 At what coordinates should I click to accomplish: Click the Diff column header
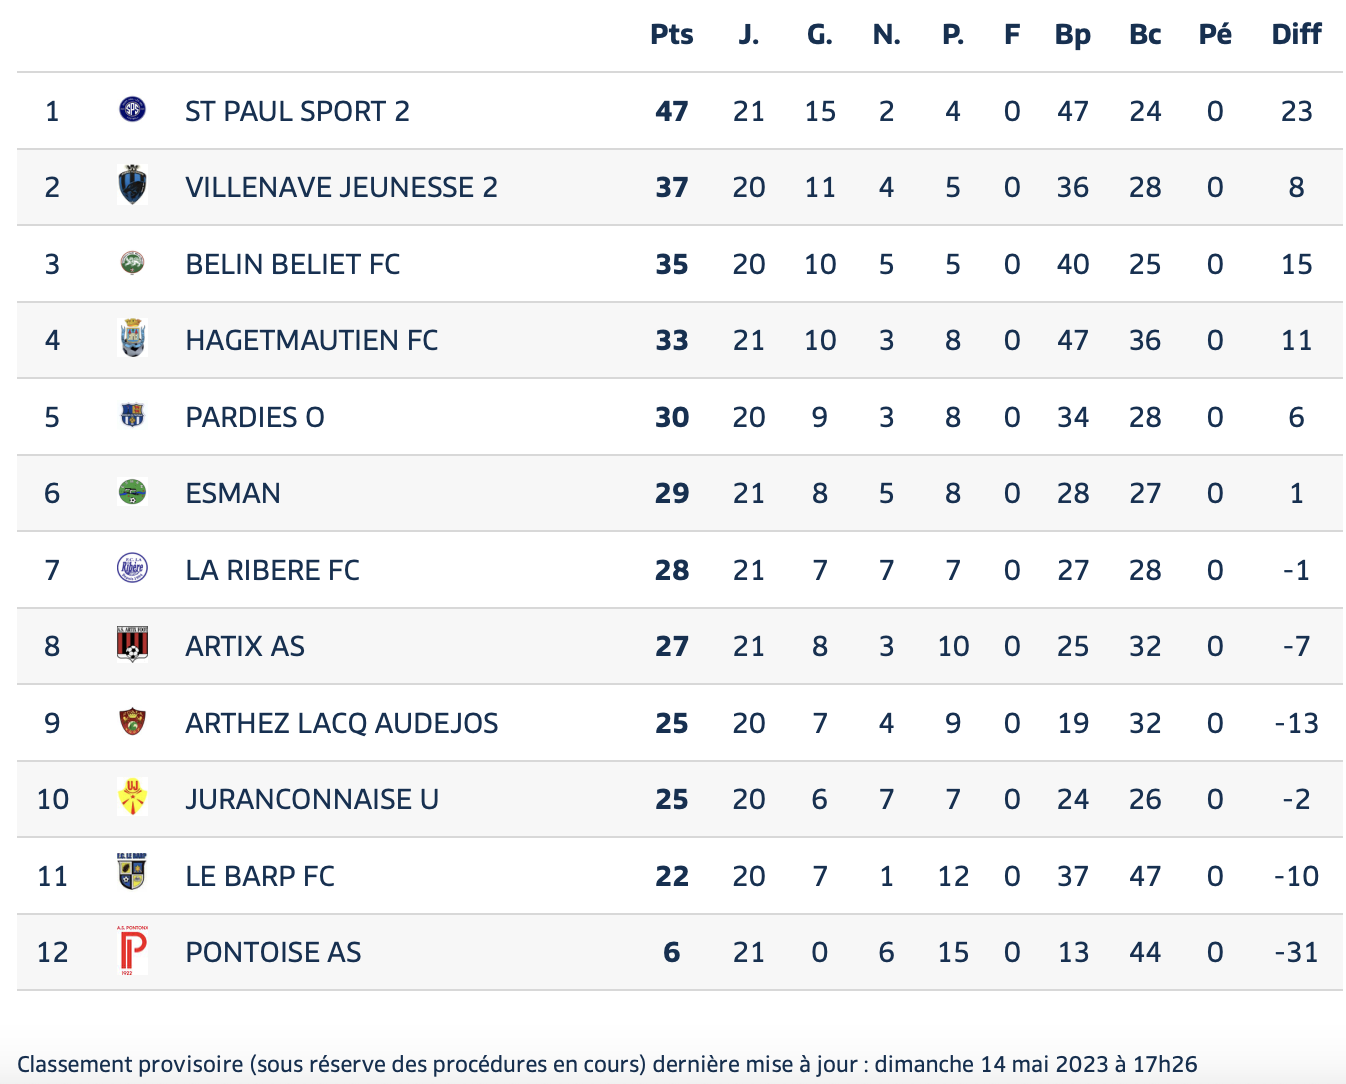point(1296,34)
